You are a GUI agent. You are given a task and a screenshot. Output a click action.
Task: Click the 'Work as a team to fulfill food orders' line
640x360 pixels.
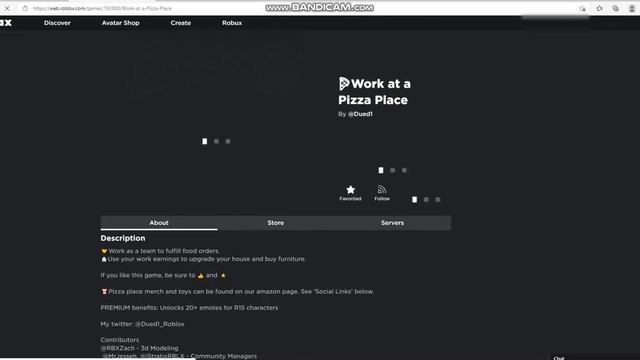click(x=160, y=251)
